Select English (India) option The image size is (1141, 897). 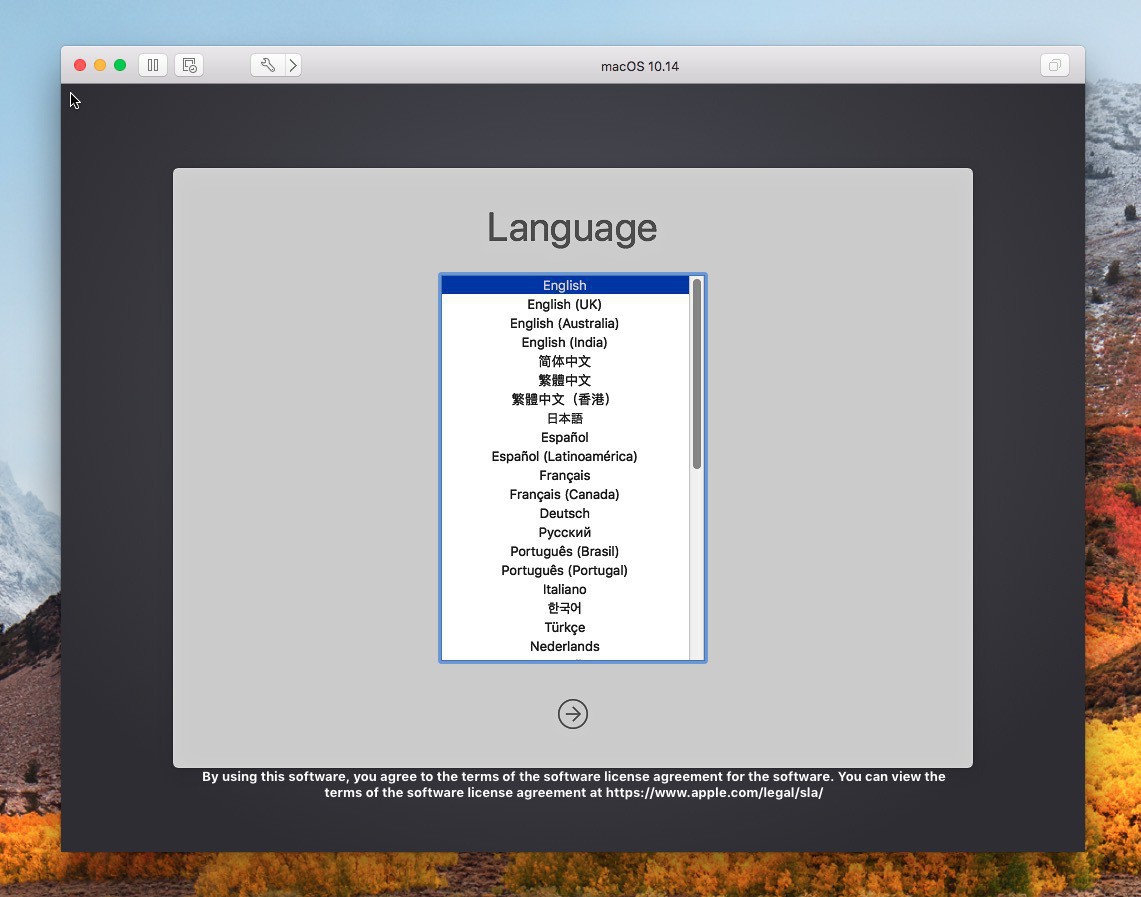click(x=564, y=342)
